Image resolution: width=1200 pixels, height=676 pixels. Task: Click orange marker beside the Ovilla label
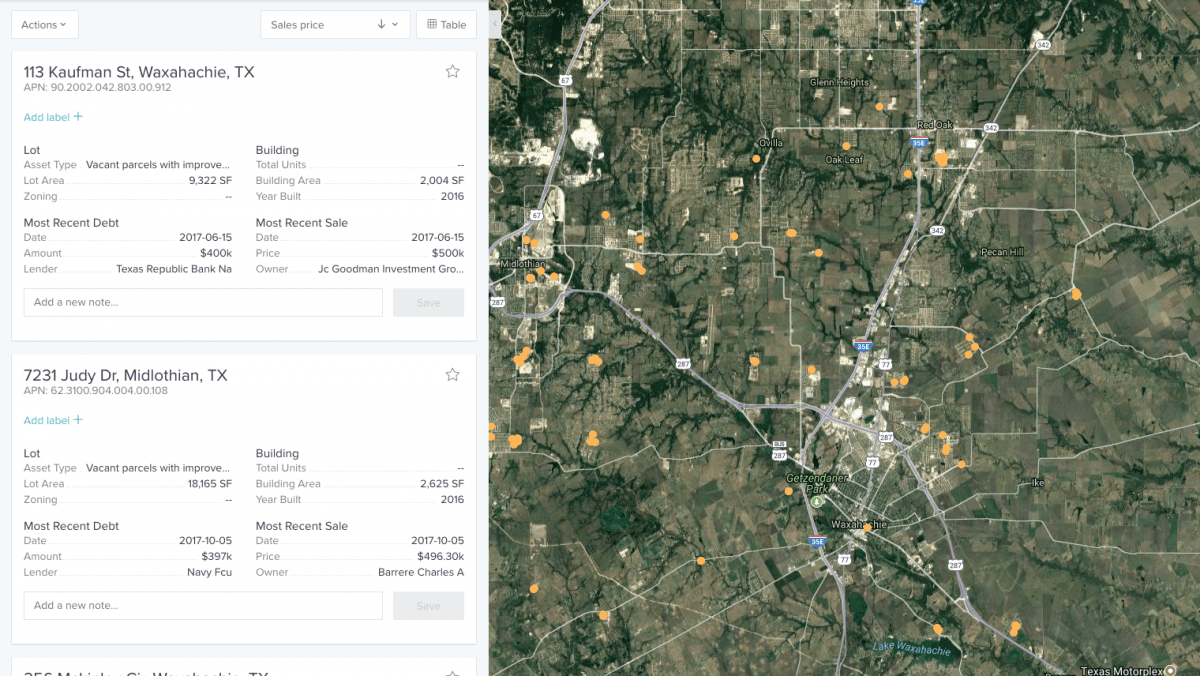[756, 159]
